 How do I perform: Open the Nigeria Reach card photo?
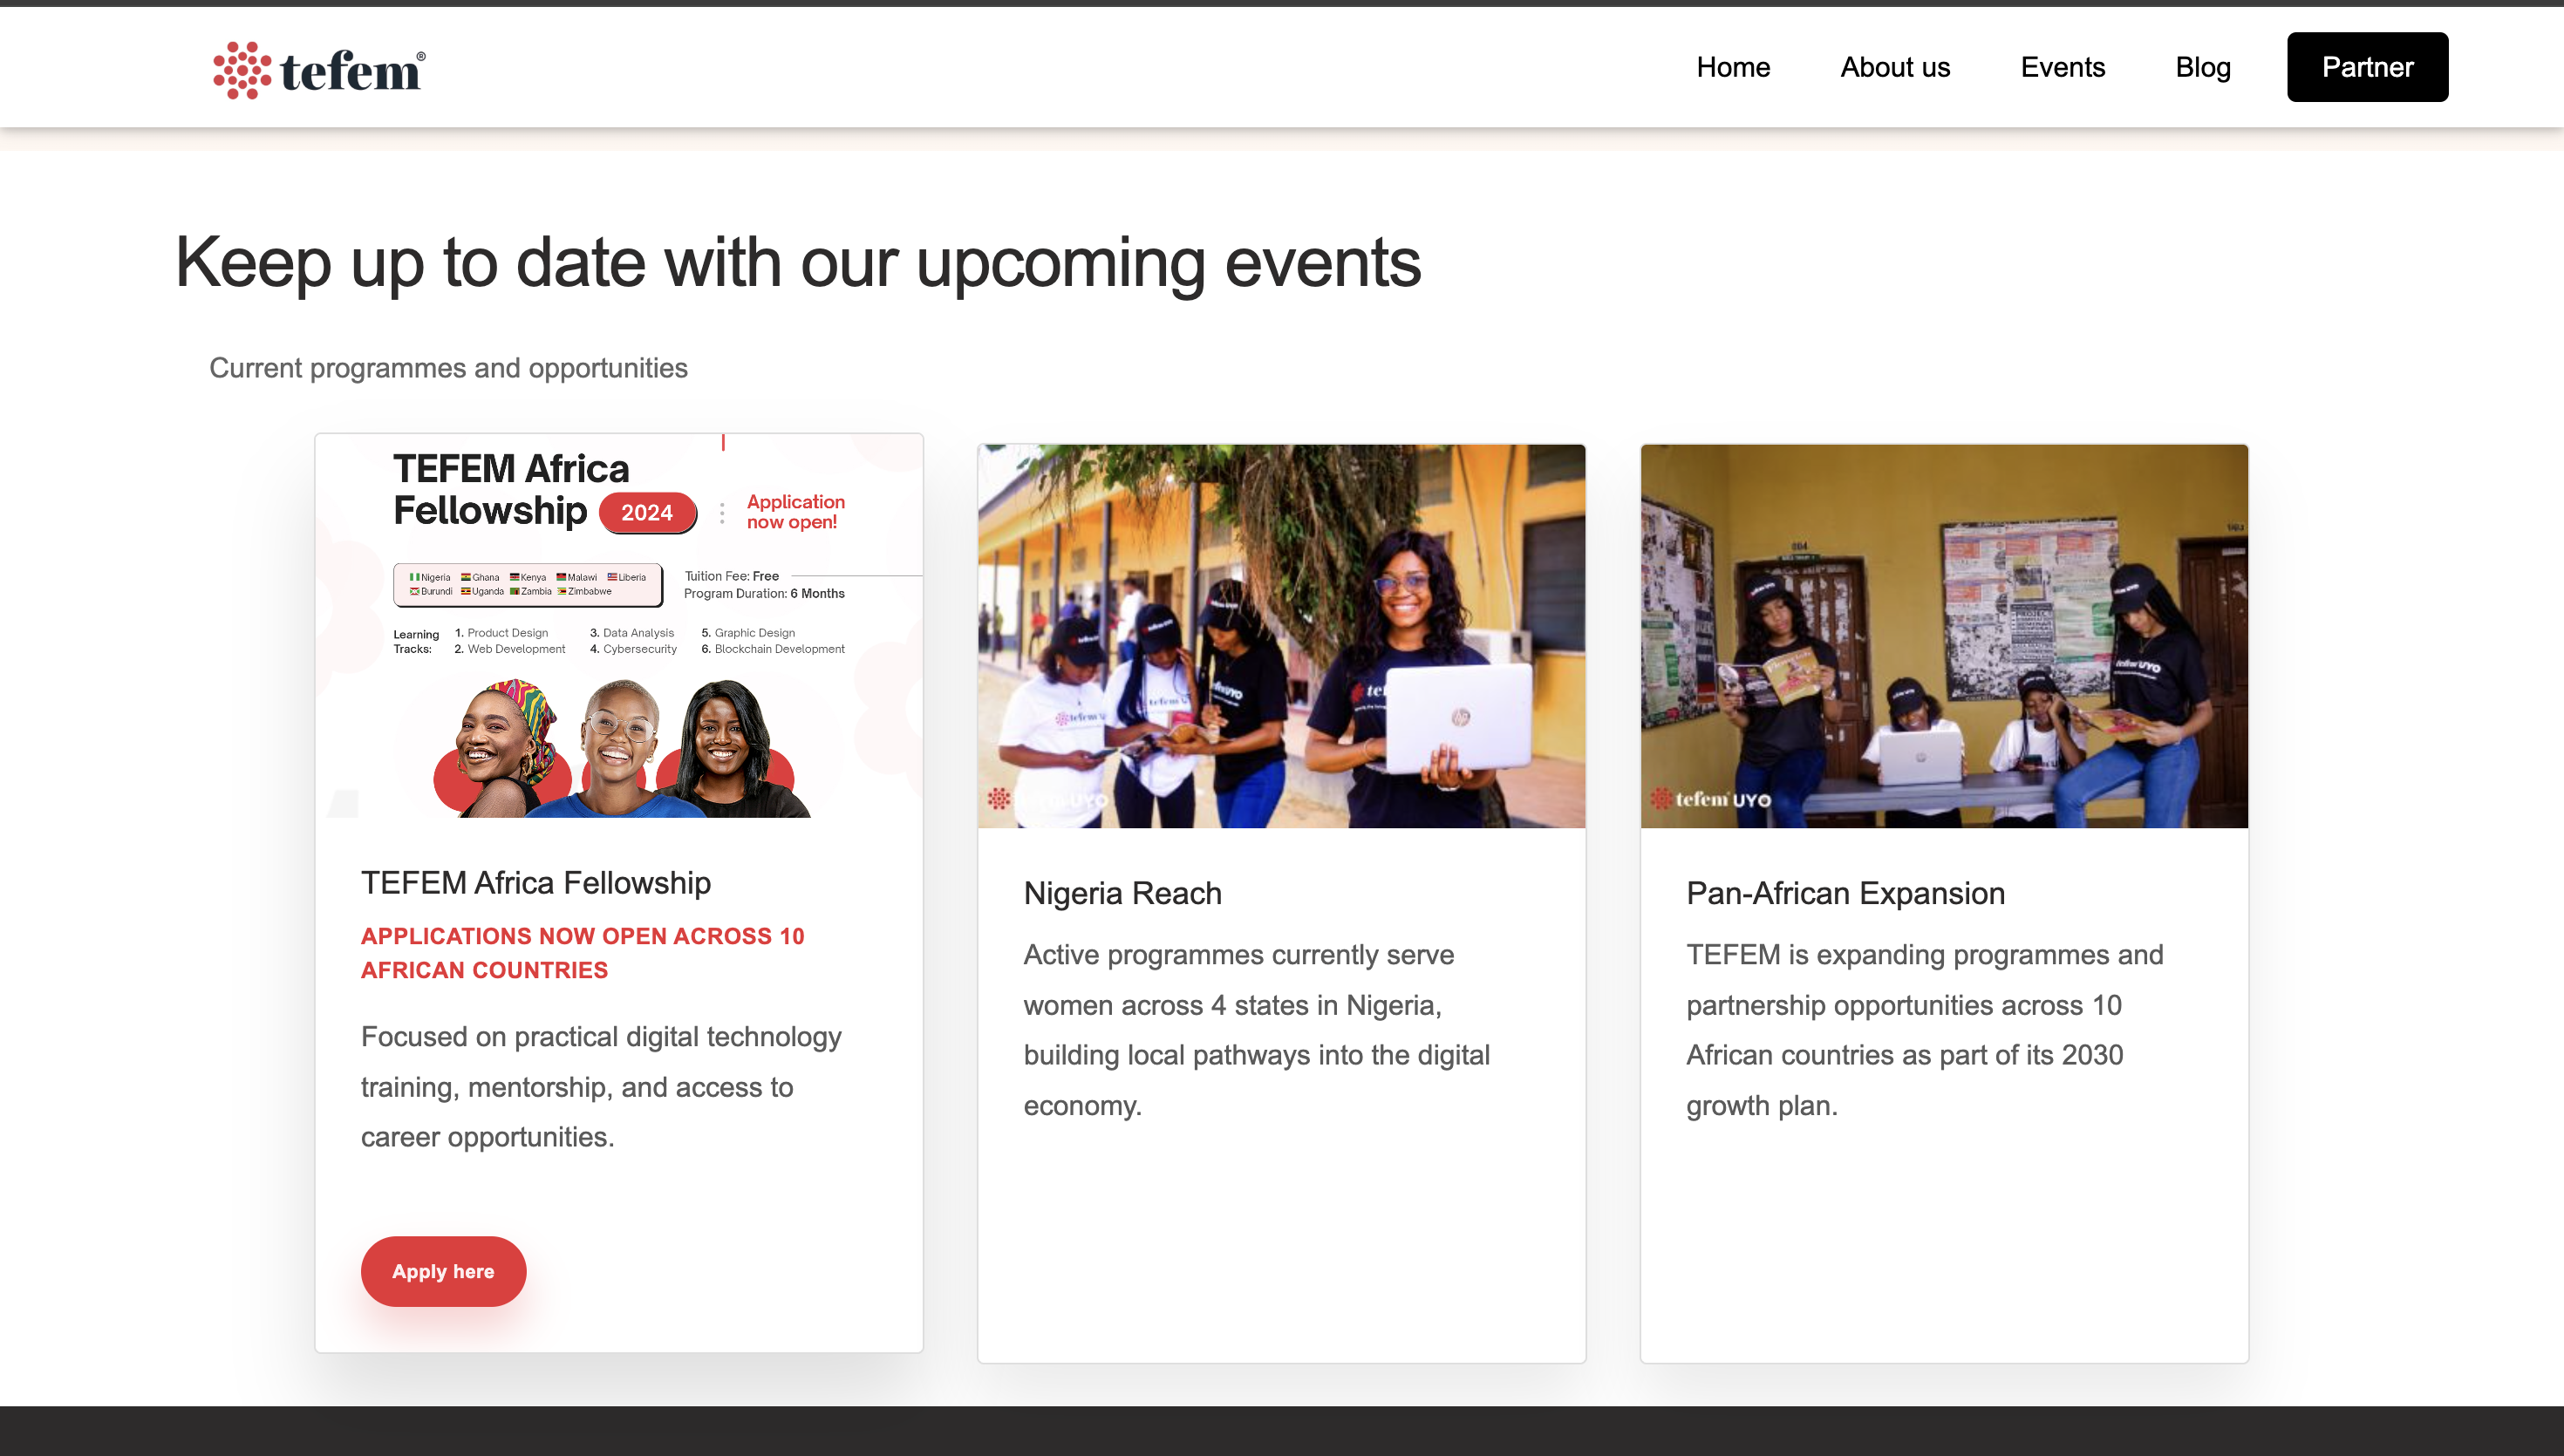click(1281, 636)
